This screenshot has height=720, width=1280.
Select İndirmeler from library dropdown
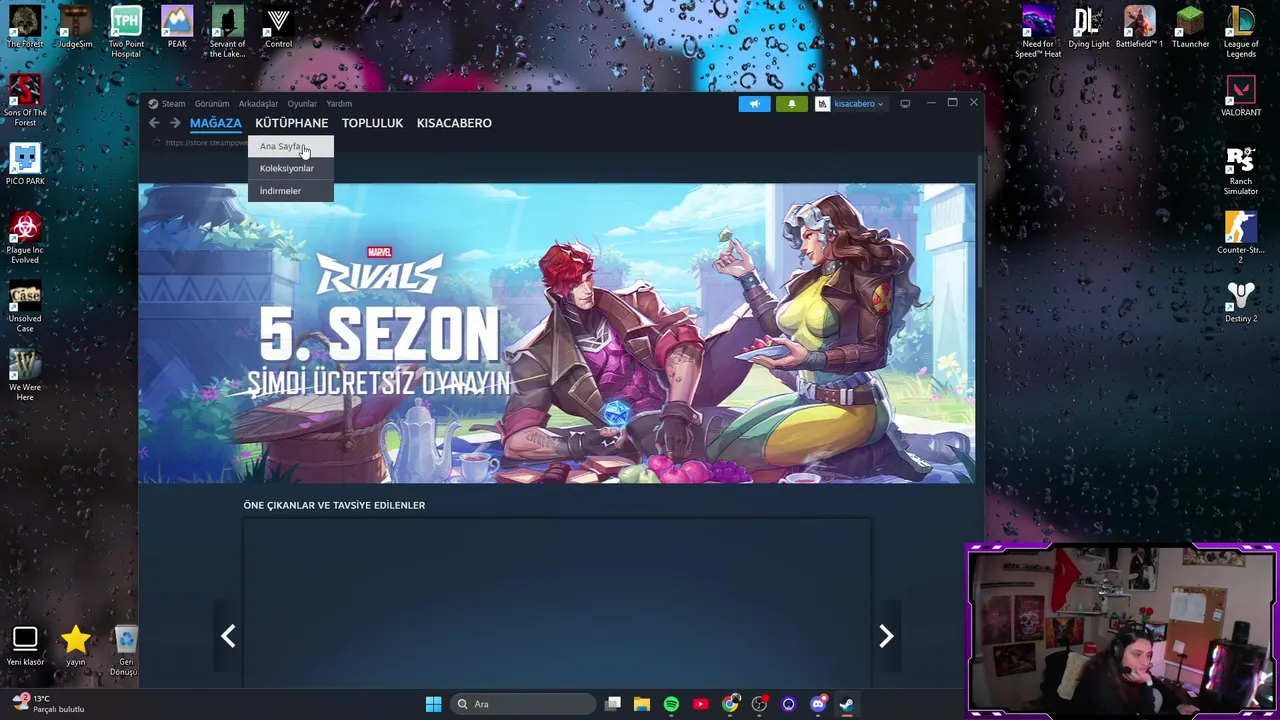pos(290,190)
